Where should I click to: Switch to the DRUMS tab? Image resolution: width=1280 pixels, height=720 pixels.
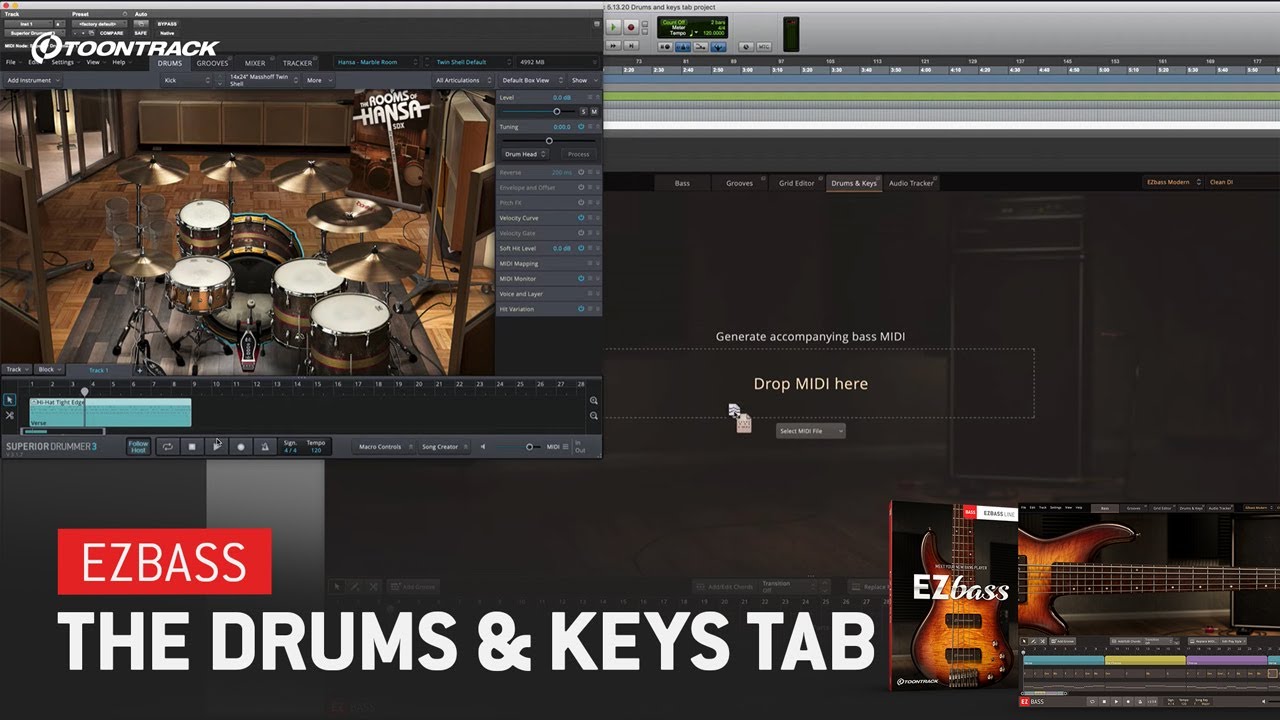tap(170, 63)
